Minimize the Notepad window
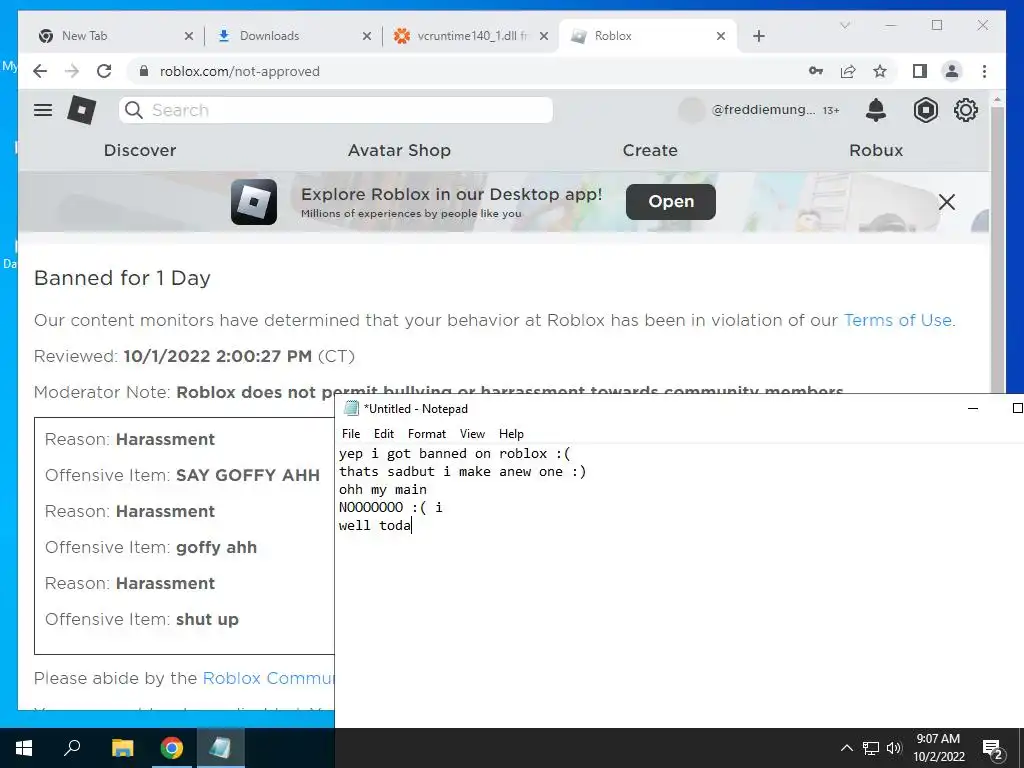 [972, 408]
